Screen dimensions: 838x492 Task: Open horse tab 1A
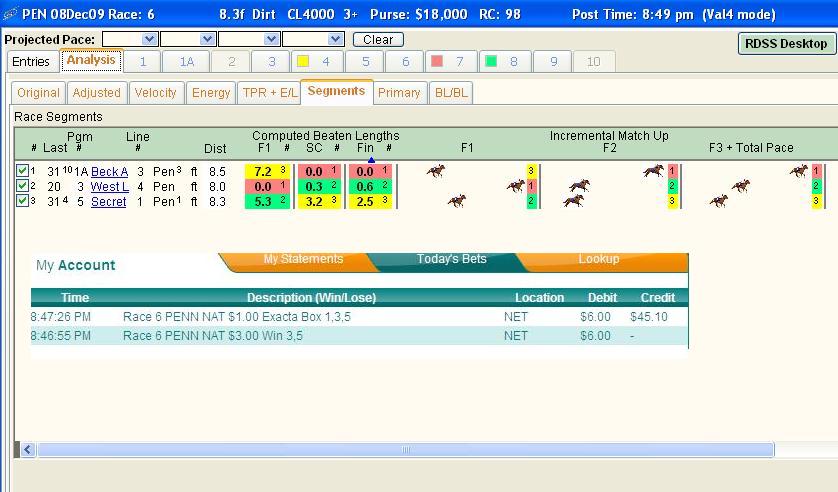pos(187,61)
